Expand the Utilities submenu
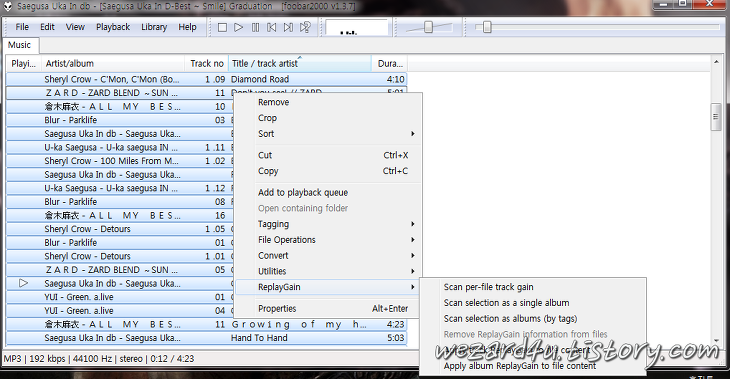The width and height of the screenshot is (730, 379). [x=328, y=271]
